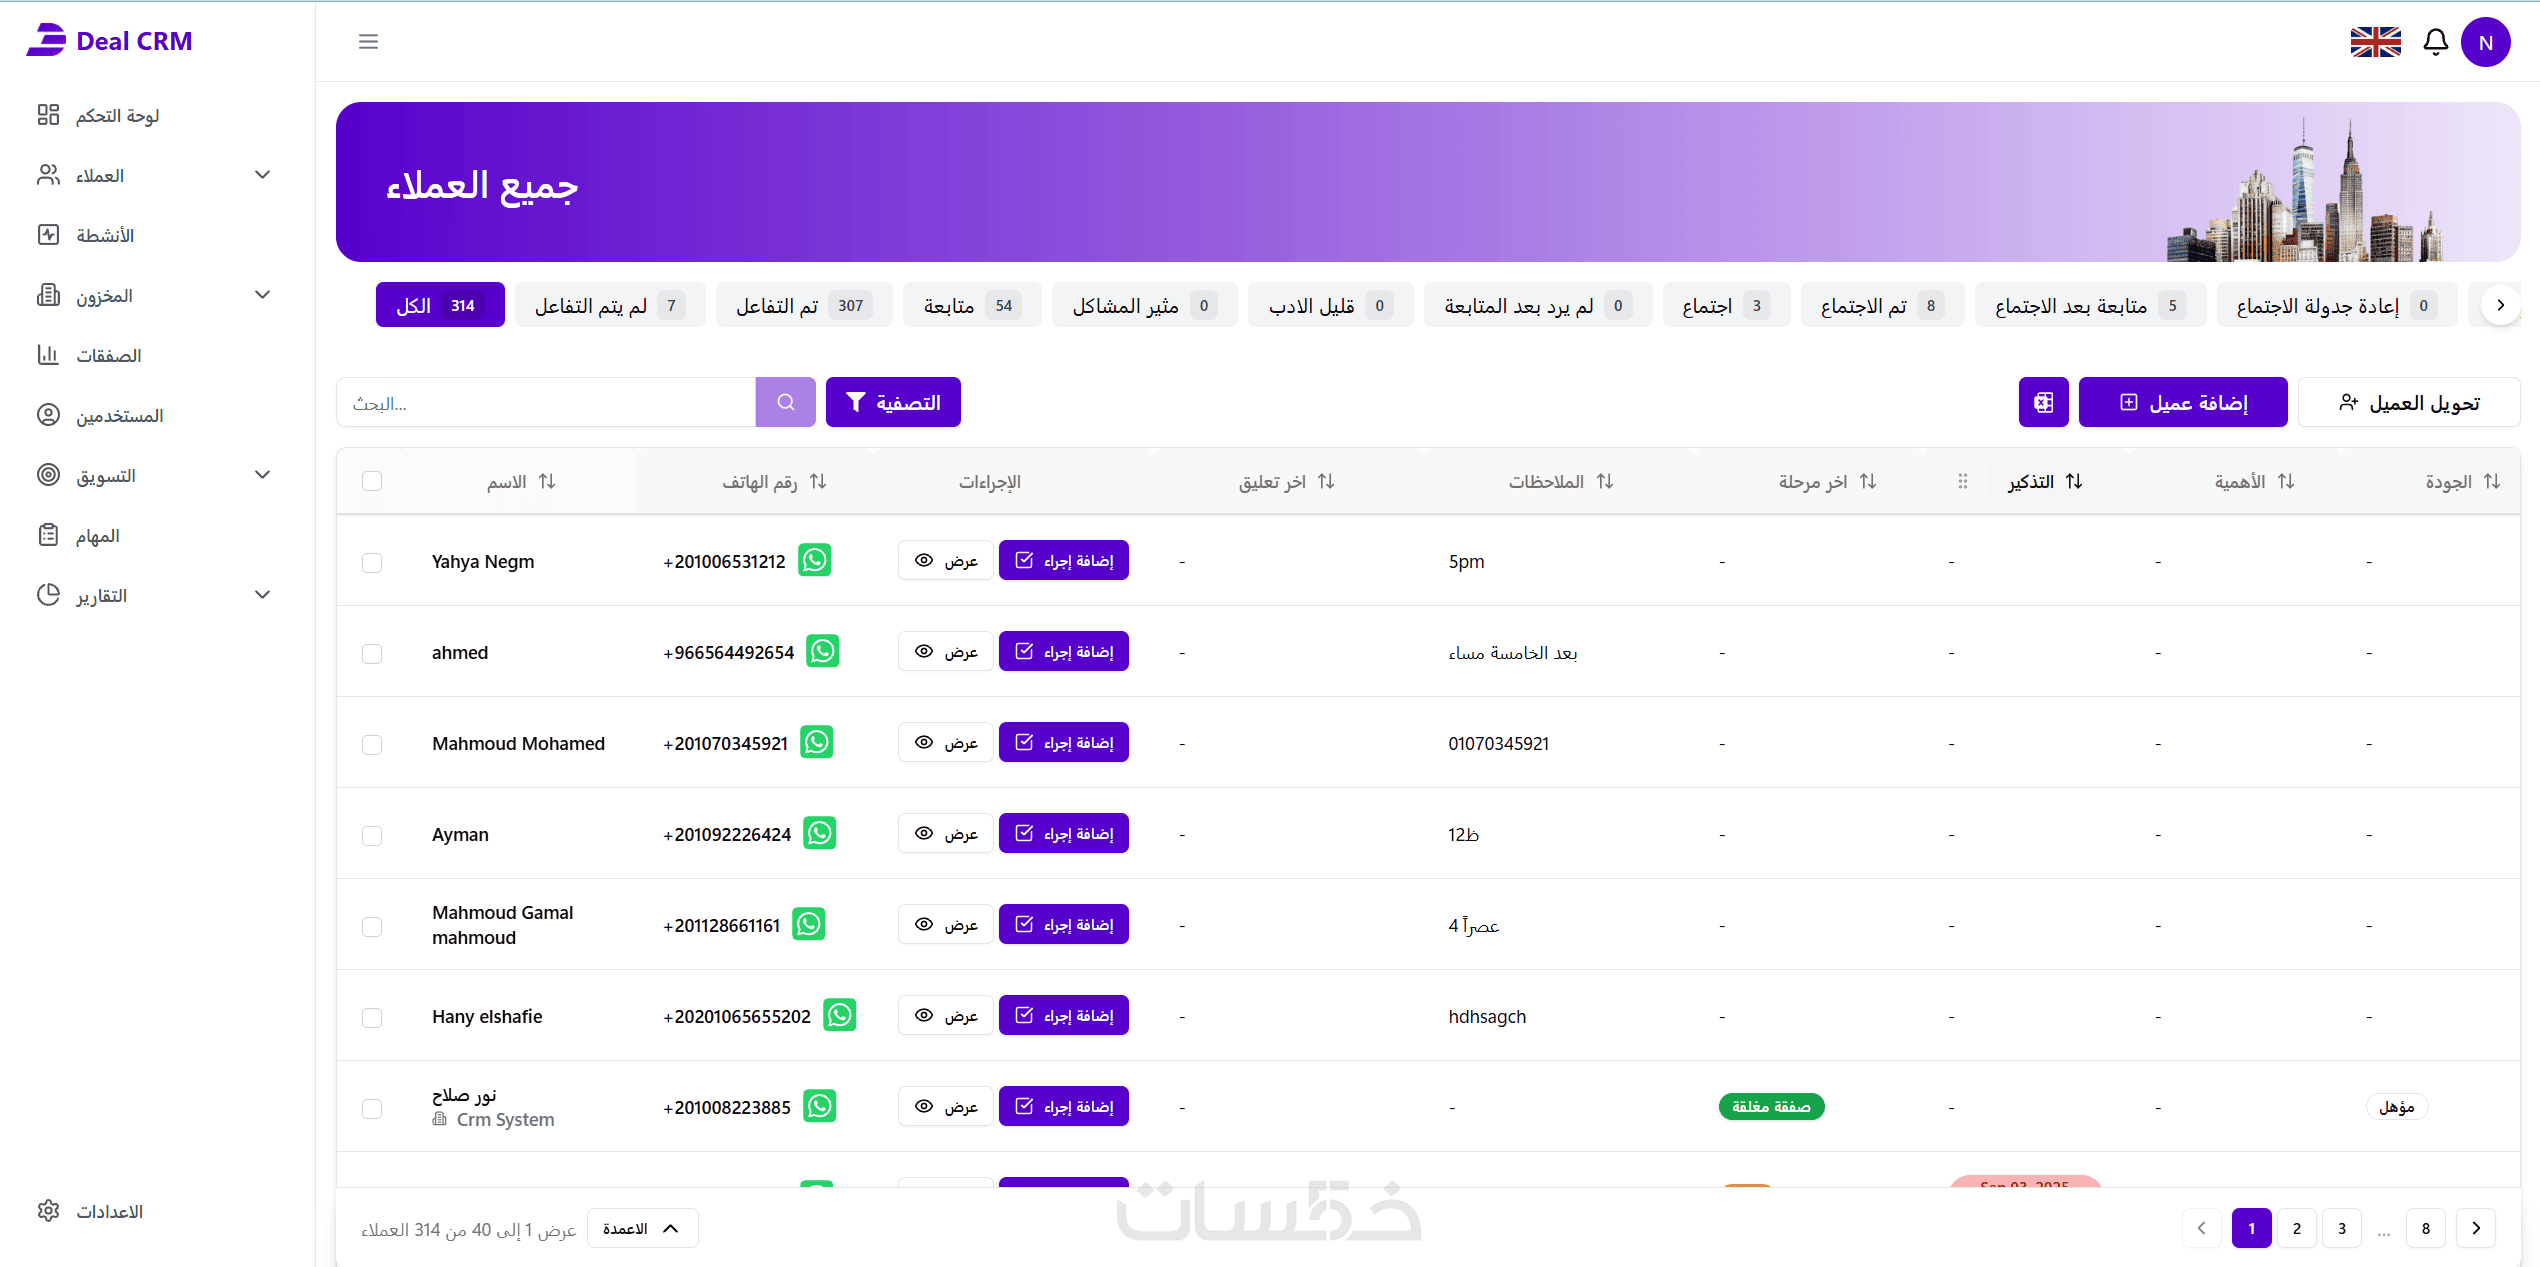Viewport: 2540px width, 1267px height.
Task: Toggle sidebar with the hamburger menu icon
Action: pyautogui.click(x=368, y=42)
